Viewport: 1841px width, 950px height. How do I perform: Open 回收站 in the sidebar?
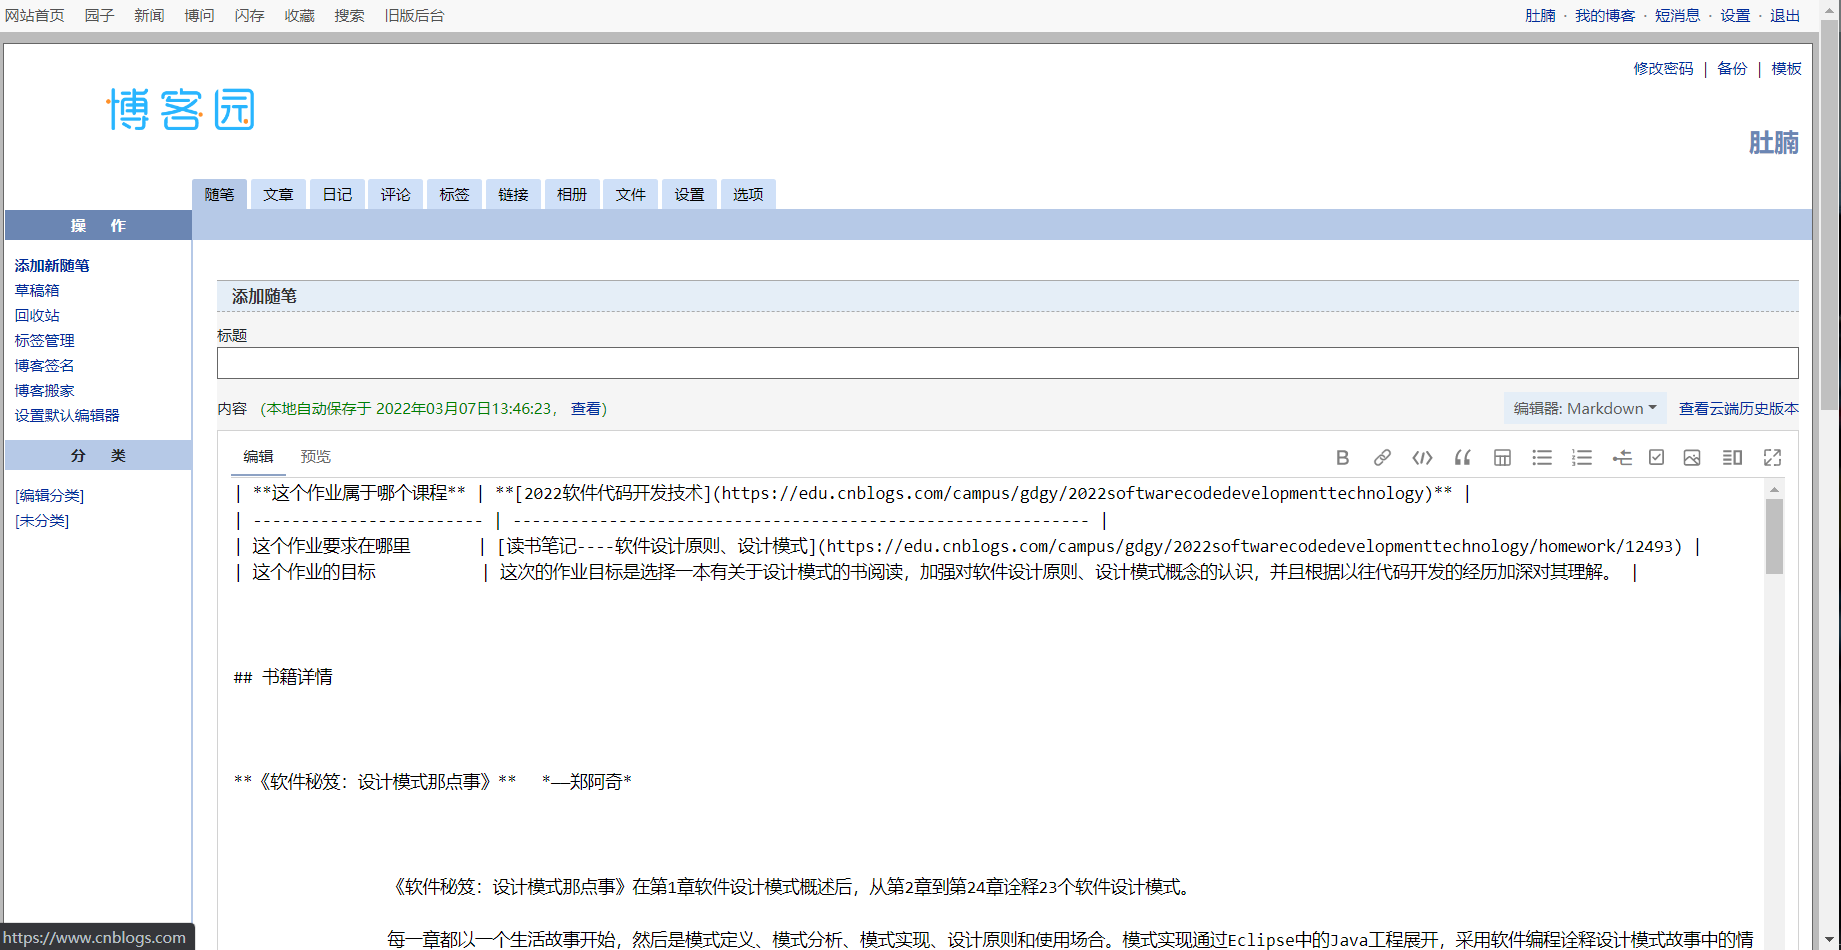37,315
